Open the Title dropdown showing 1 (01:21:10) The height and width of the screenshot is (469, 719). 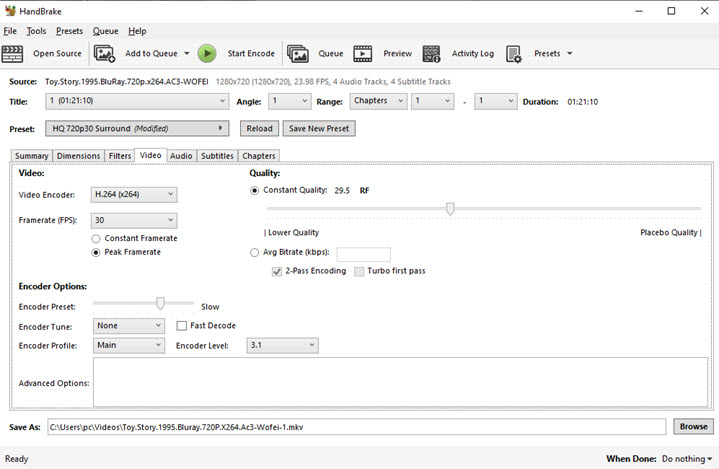click(137, 101)
